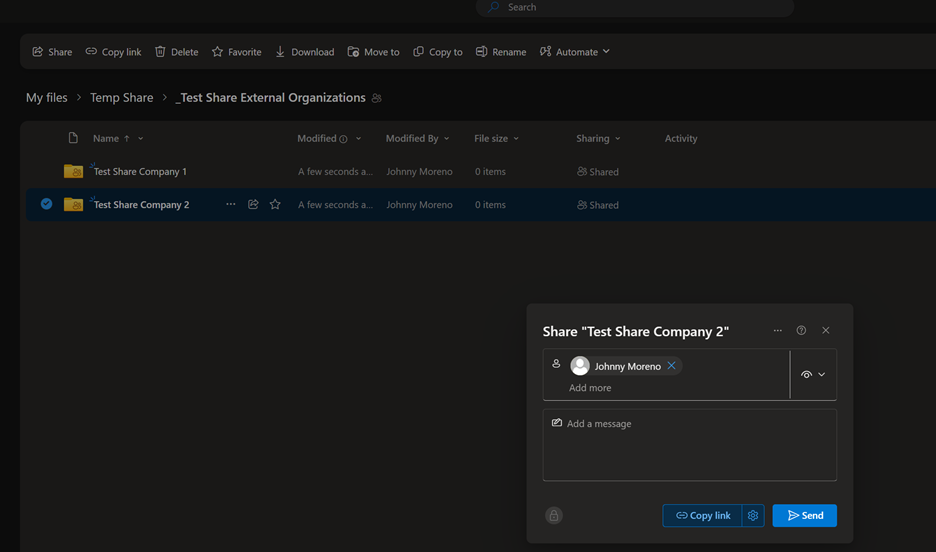Viewport: 936px width, 552px height.
Task: Remove Johnny Moreno from recipients
Action: point(672,366)
